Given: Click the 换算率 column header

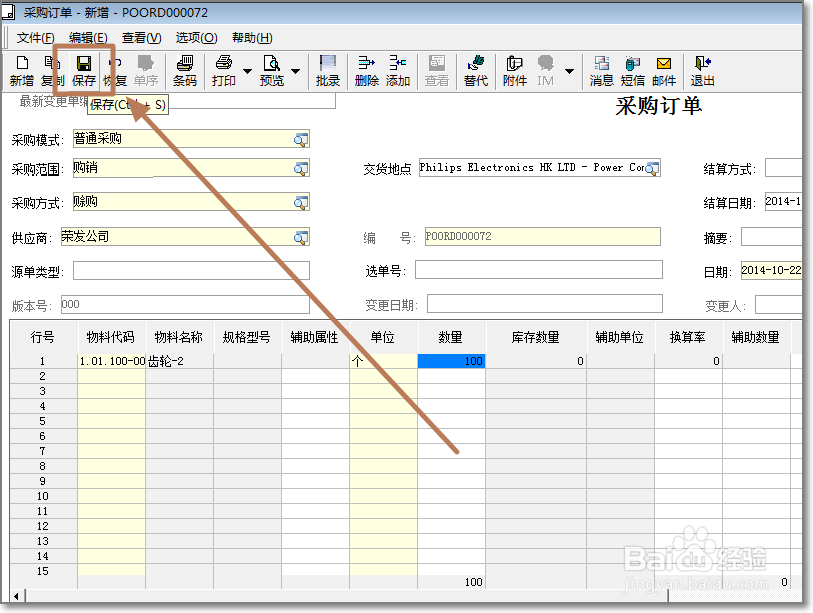Looking at the screenshot, I should click(x=688, y=337).
